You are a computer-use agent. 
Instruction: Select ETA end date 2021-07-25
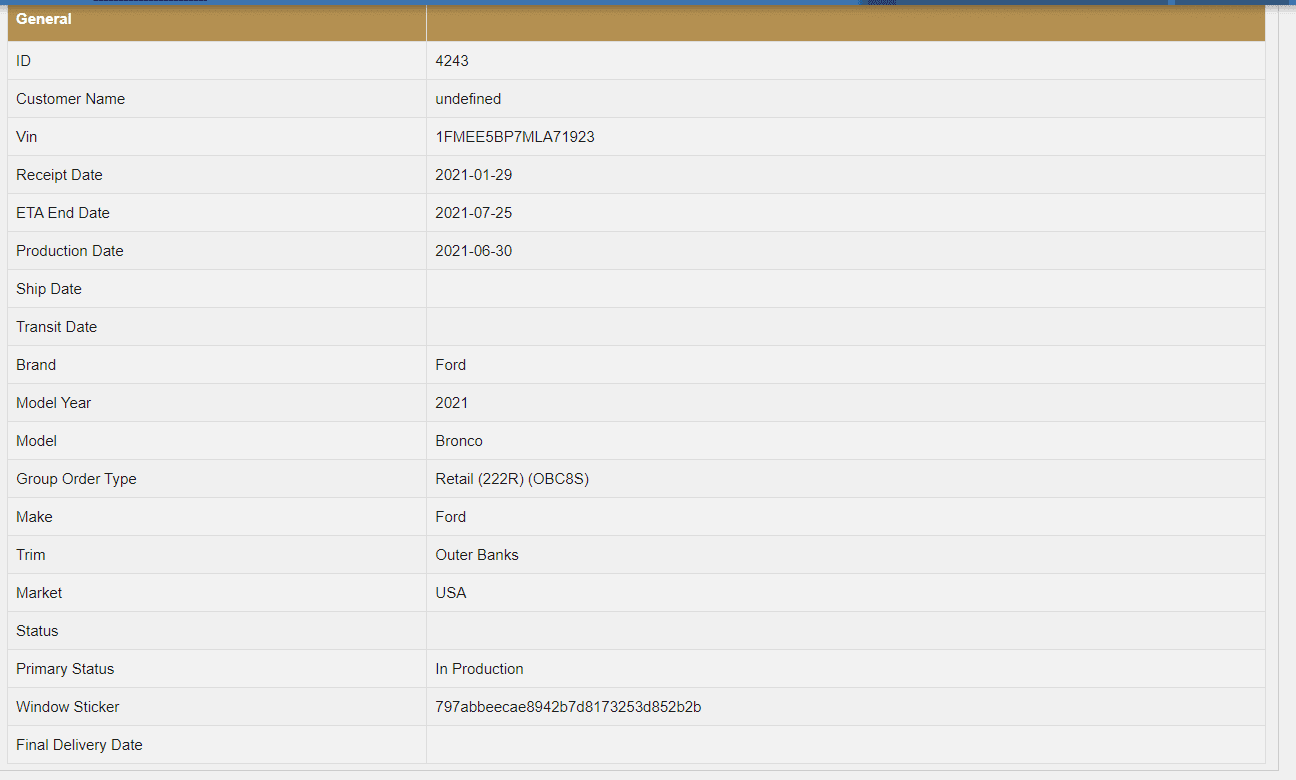(474, 213)
